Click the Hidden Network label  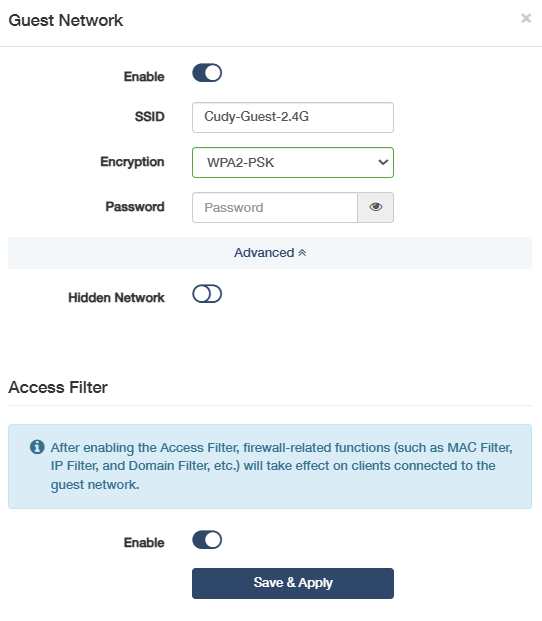click(x=116, y=297)
